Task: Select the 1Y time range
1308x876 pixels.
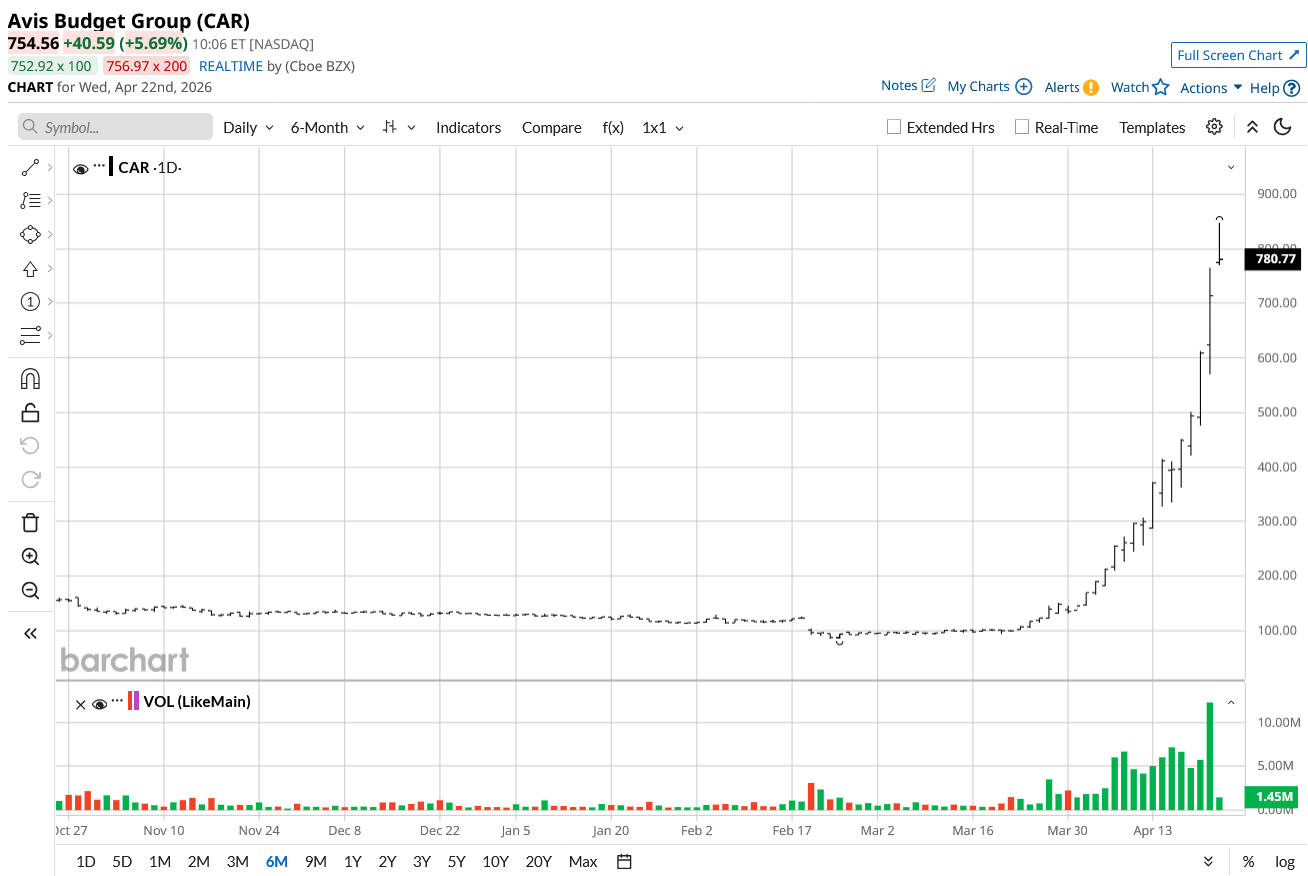Action: (x=352, y=861)
